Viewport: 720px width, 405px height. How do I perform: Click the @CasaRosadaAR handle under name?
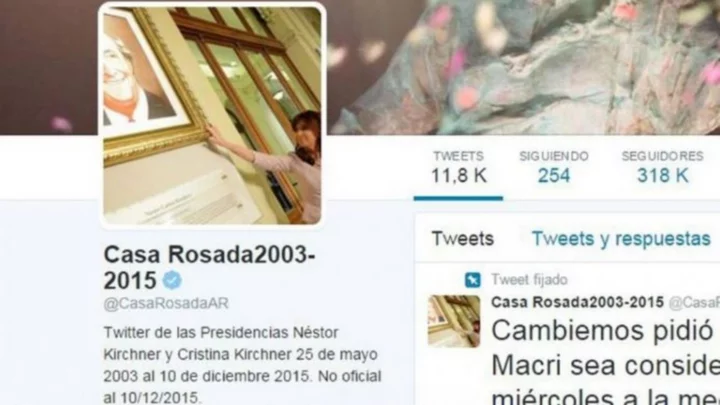[x=166, y=304]
